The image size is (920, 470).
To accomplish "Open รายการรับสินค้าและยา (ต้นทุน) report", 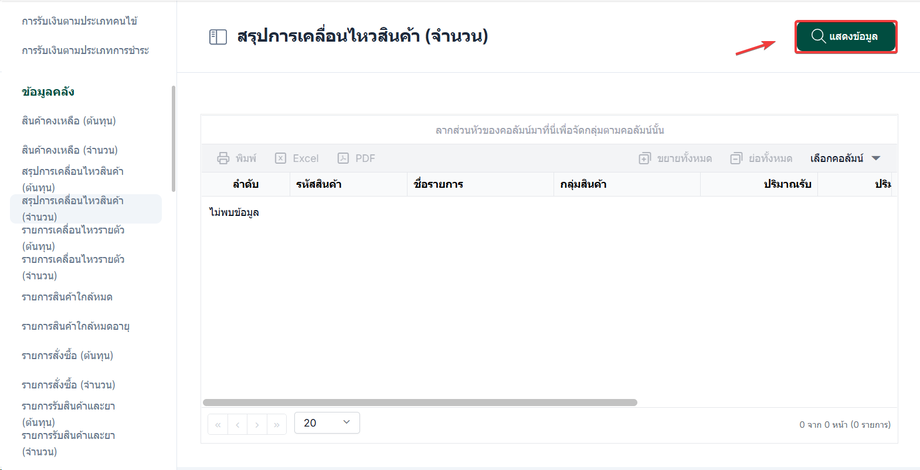I will click(x=67, y=414).
